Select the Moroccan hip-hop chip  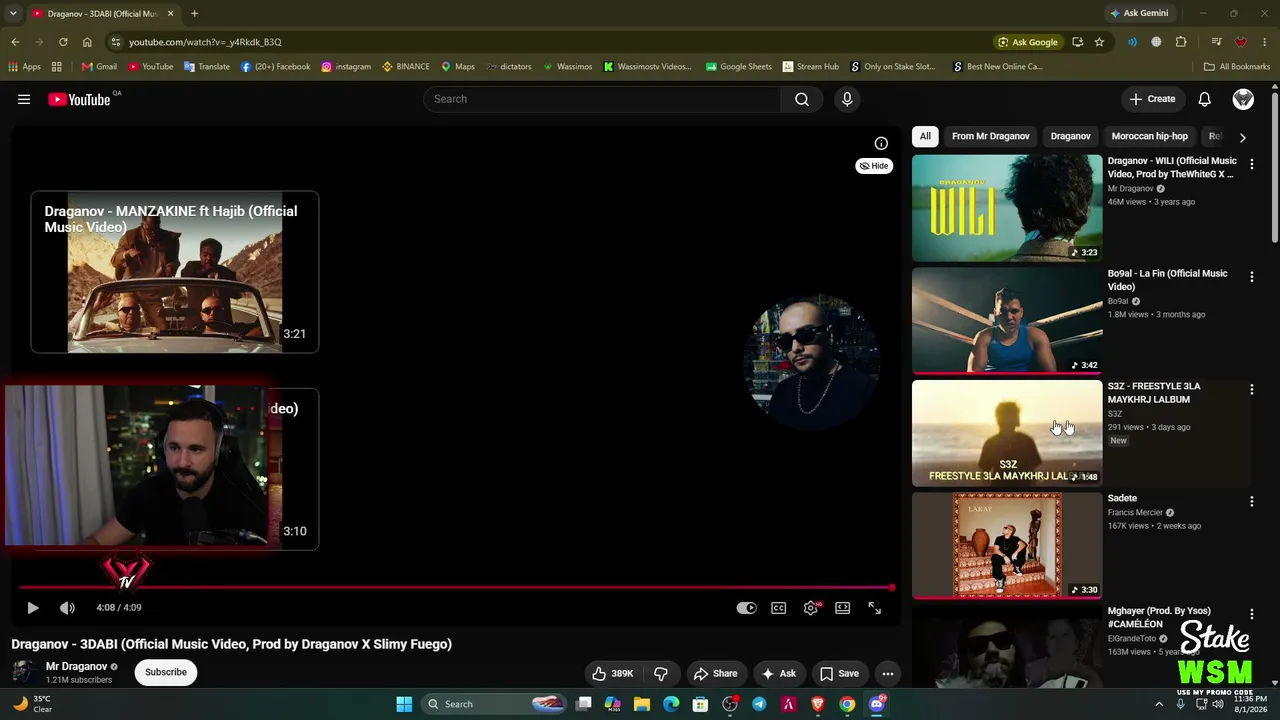1150,136
